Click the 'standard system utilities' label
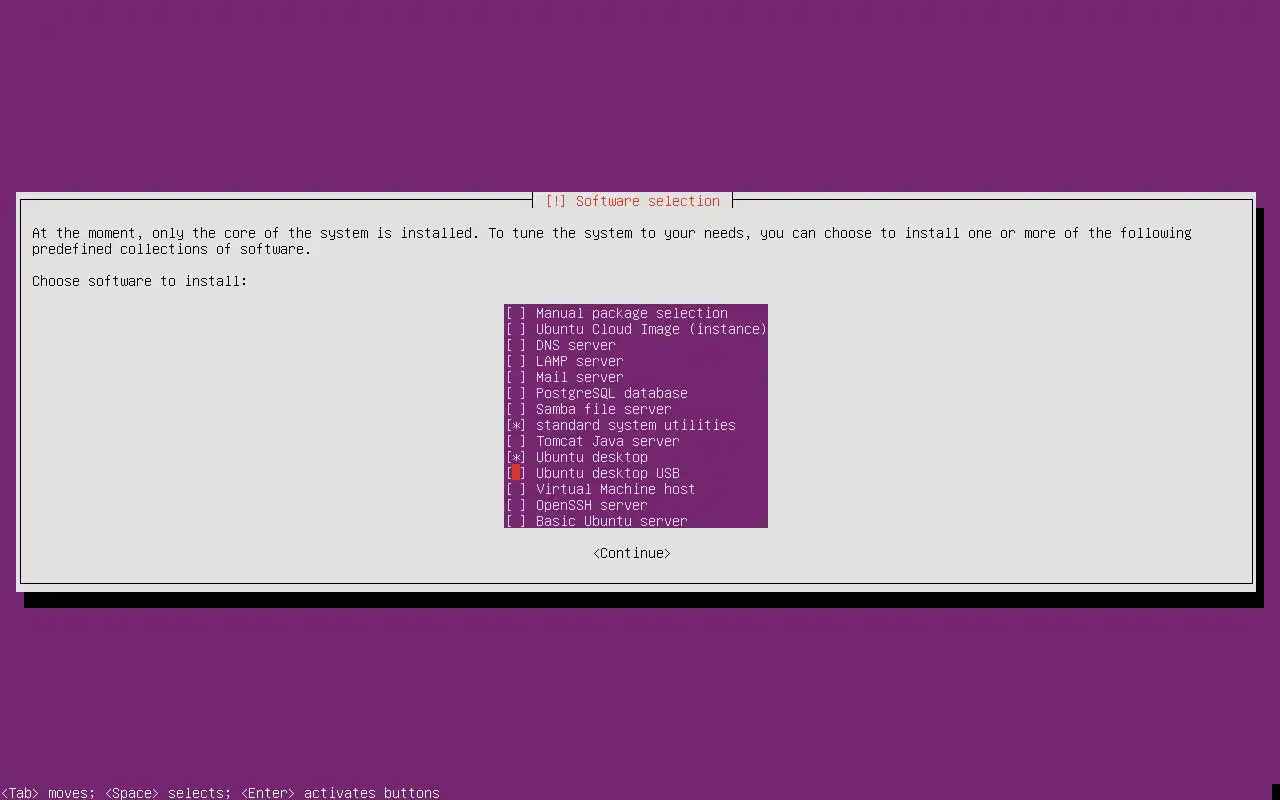1280x800 pixels. point(636,425)
